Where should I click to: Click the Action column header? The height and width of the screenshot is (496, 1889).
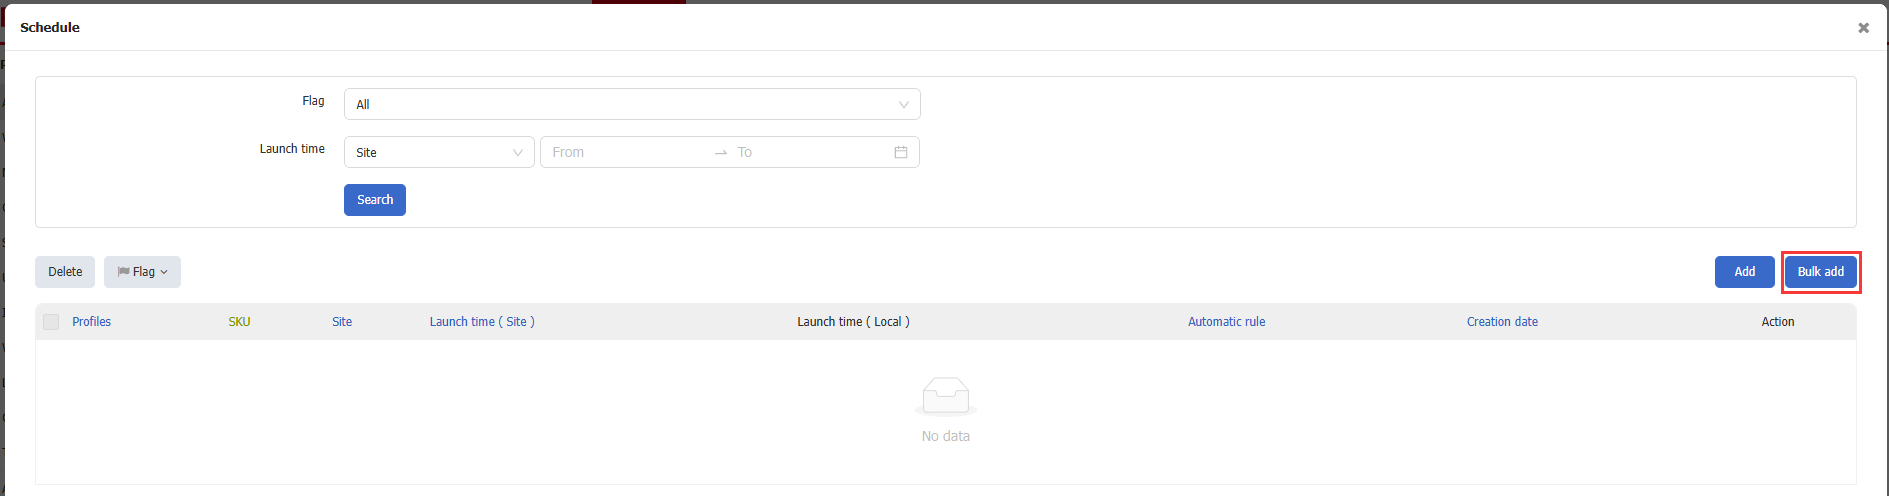[1778, 322]
